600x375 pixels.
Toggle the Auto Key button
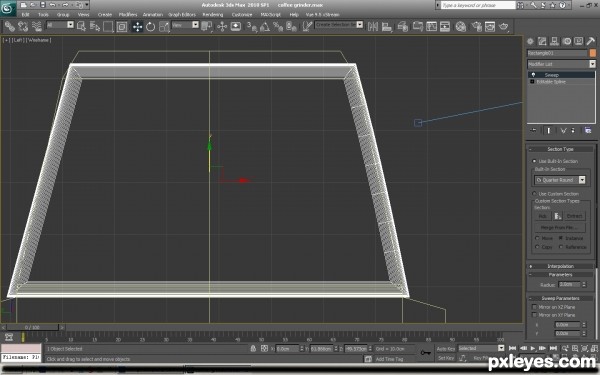pos(446,349)
